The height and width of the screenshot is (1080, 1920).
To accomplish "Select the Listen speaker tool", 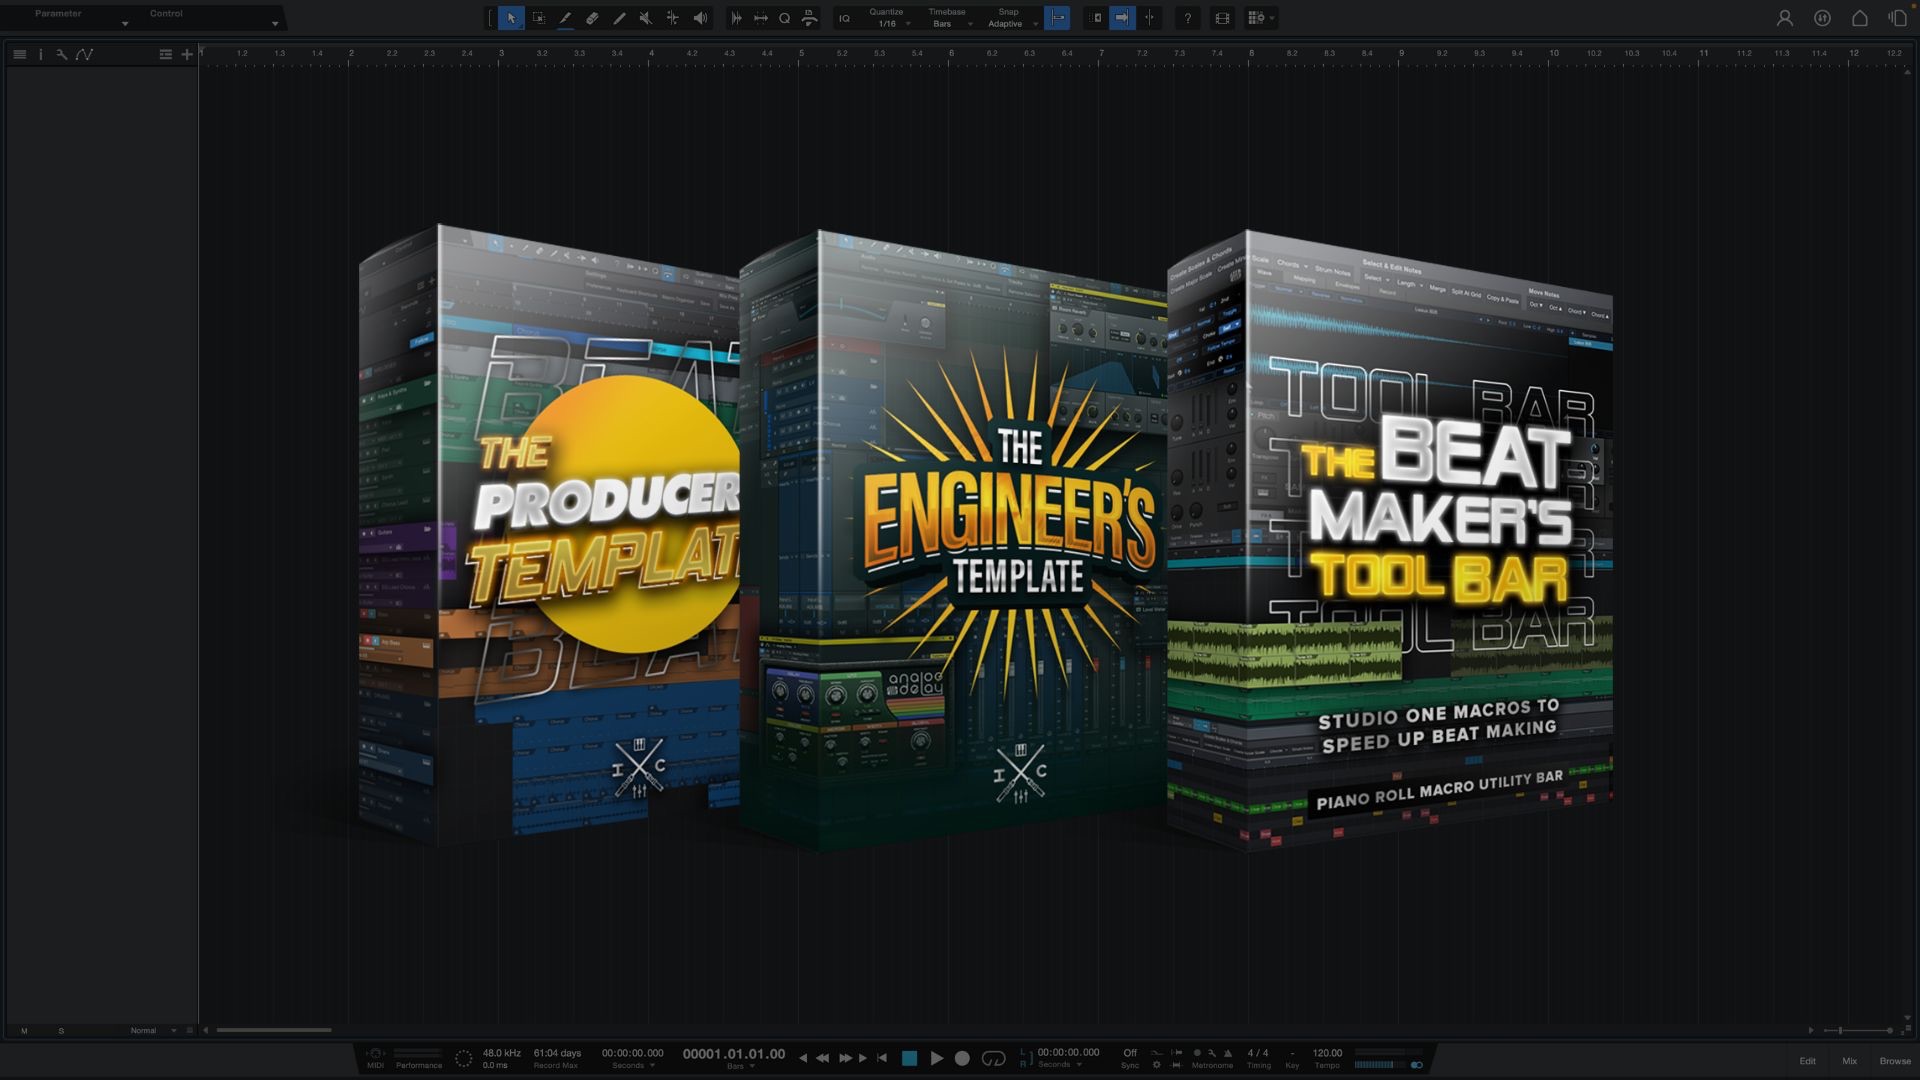I will click(700, 18).
